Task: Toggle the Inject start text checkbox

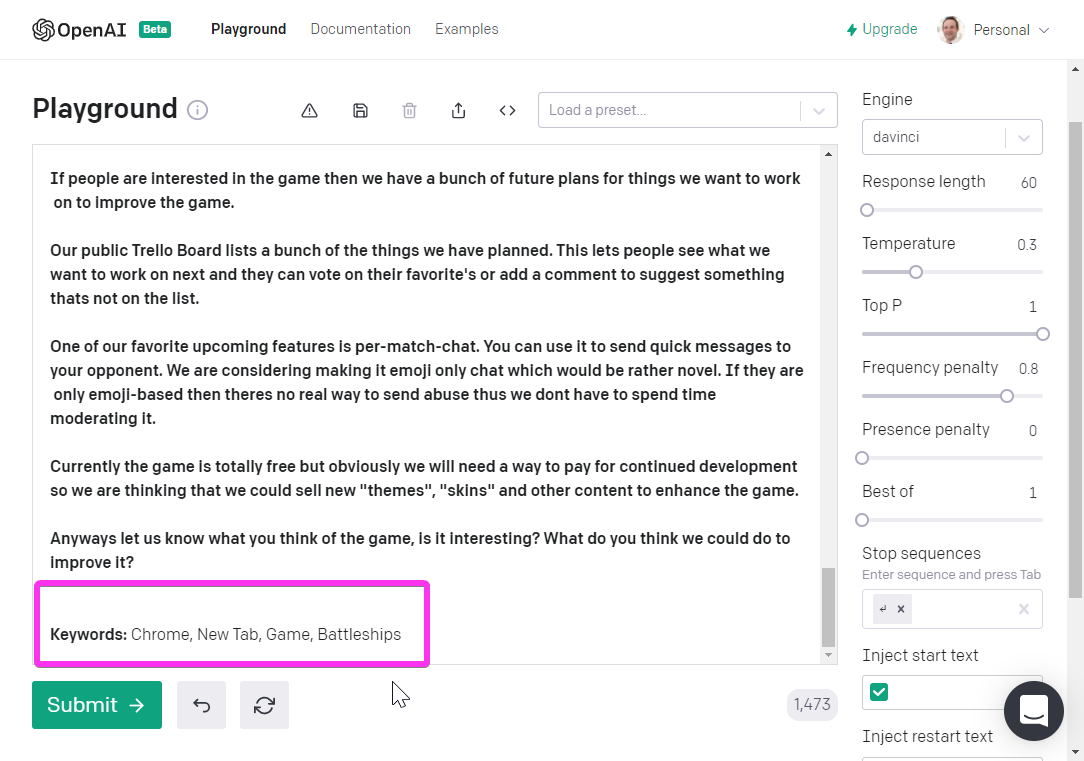Action: tap(879, 692)
